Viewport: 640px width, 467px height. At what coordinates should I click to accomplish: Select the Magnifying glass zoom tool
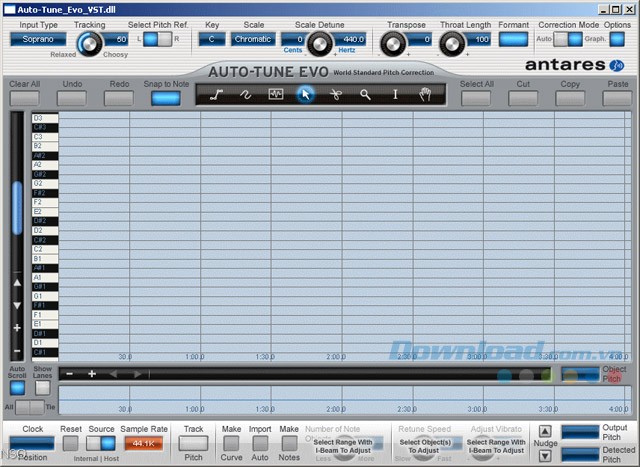[x=365, y=95]
